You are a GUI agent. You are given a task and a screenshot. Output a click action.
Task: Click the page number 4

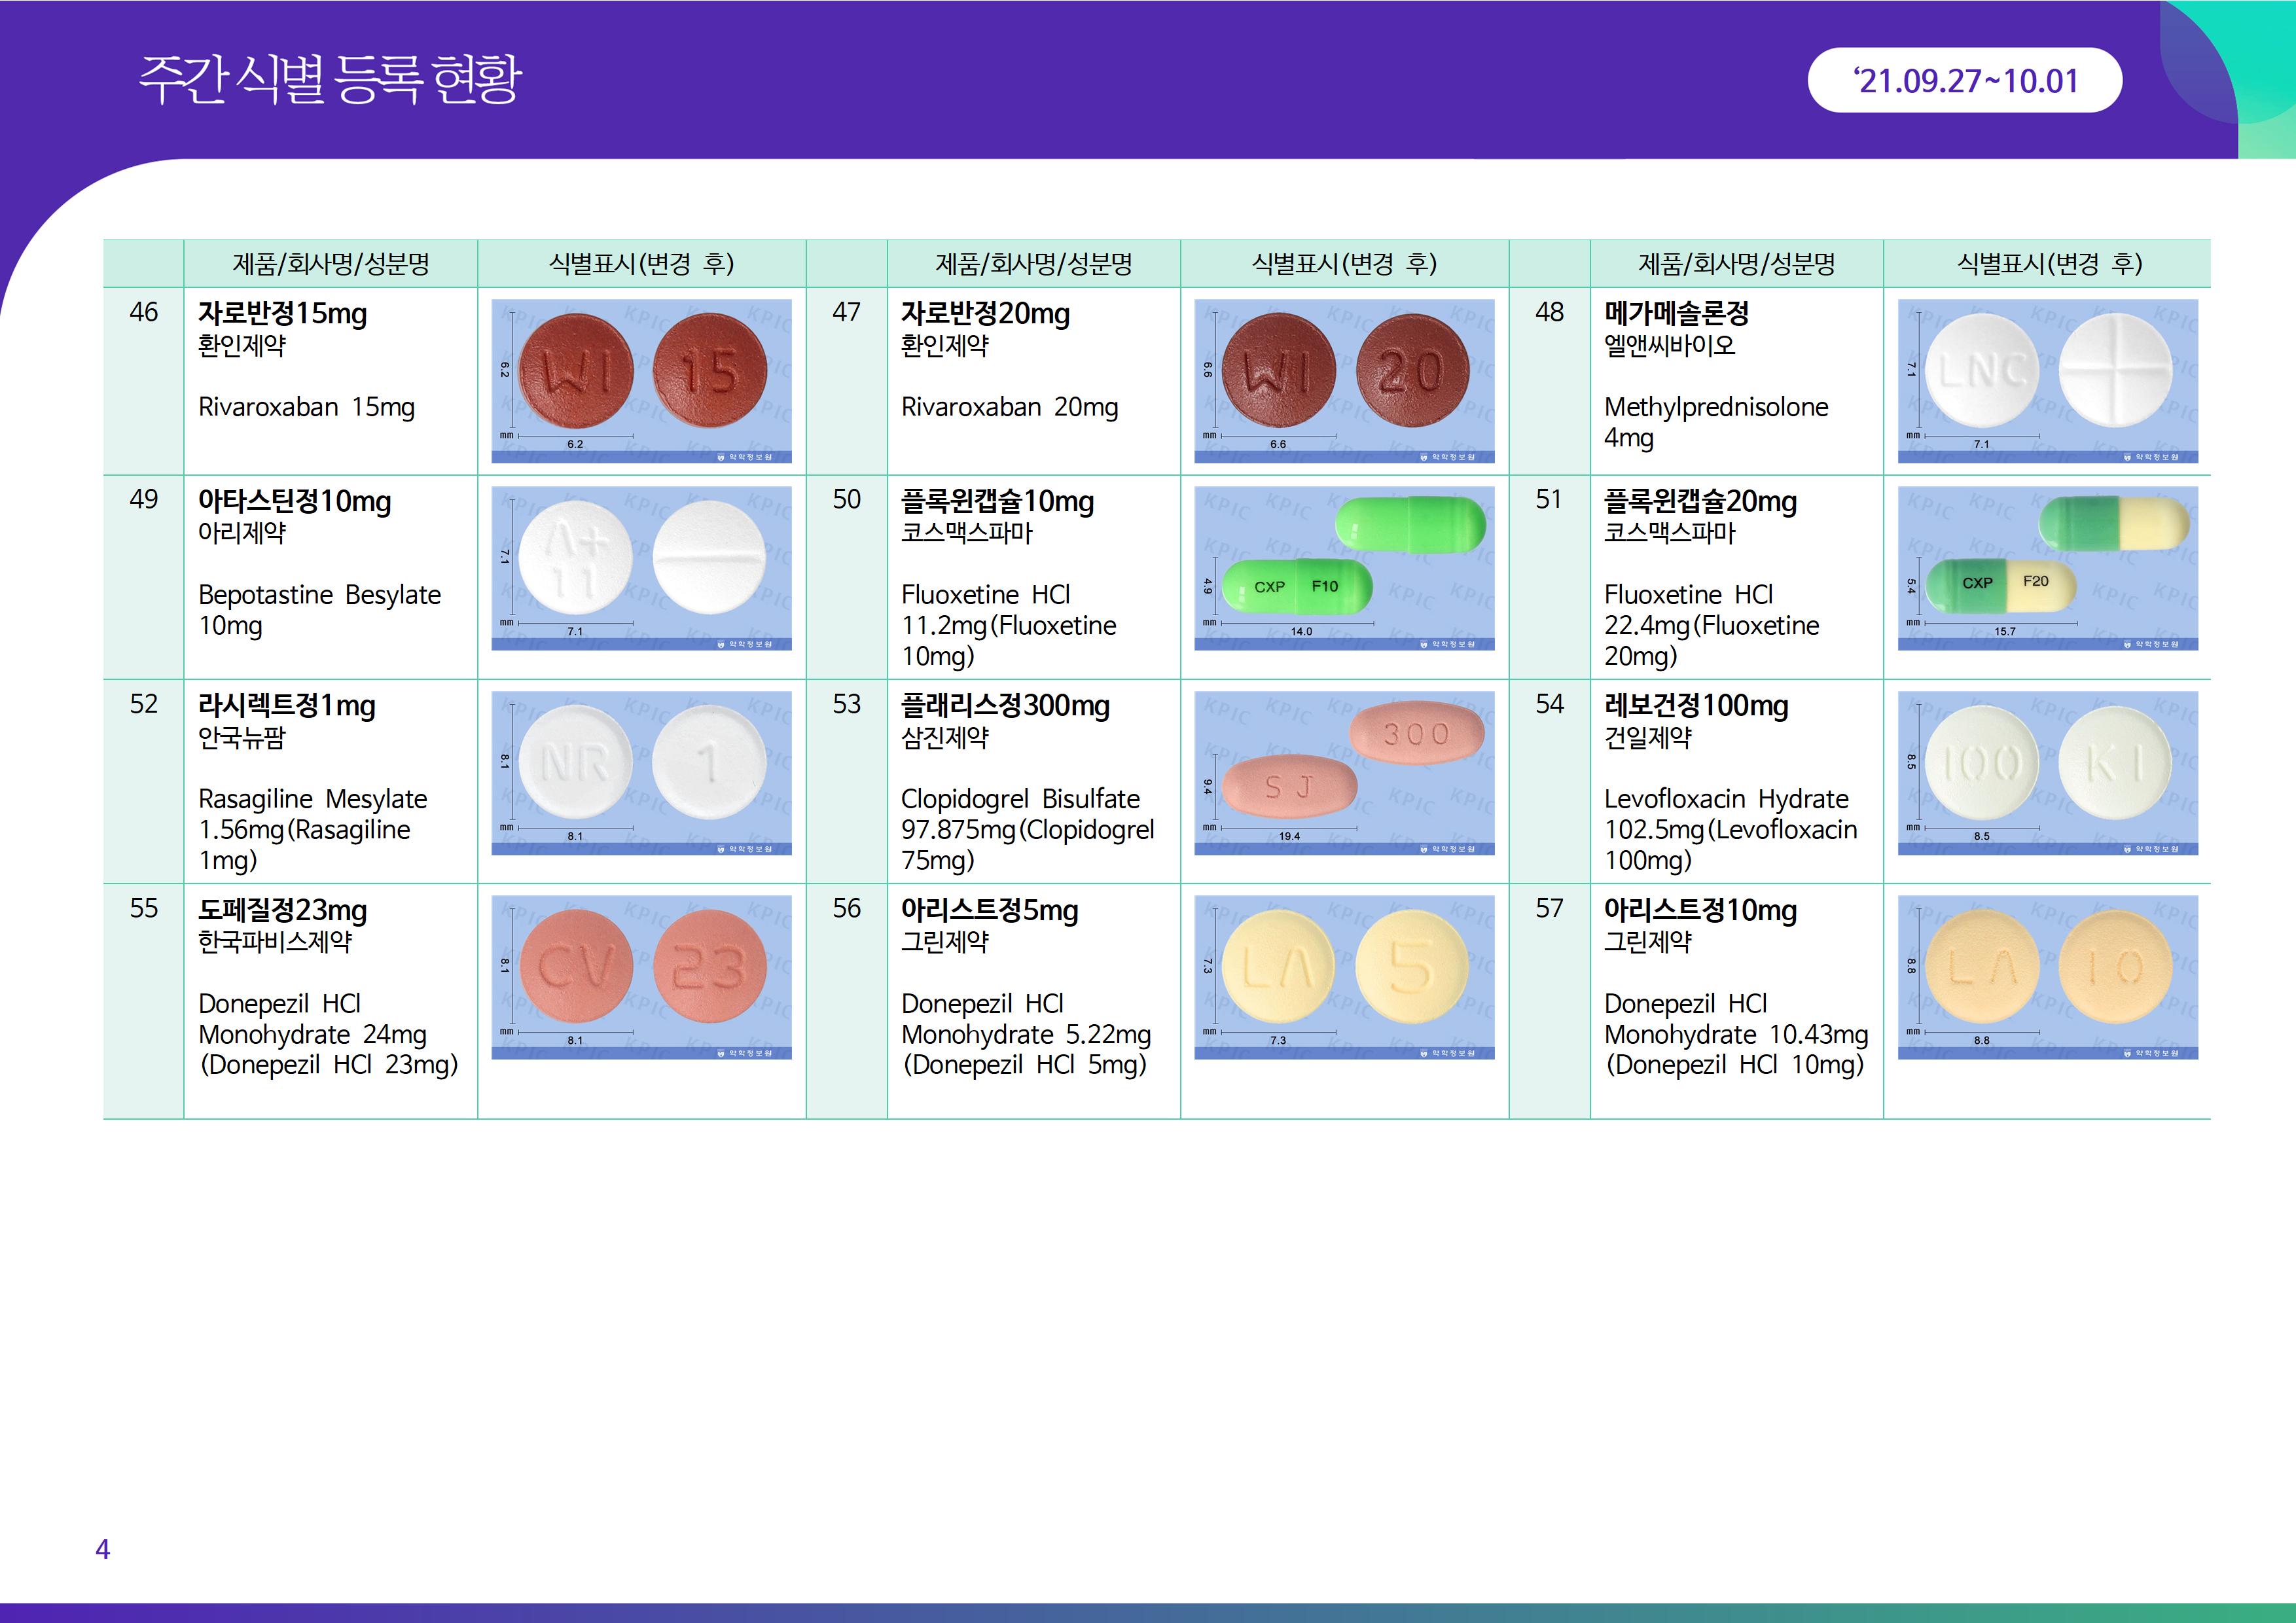click(102, 1549)
